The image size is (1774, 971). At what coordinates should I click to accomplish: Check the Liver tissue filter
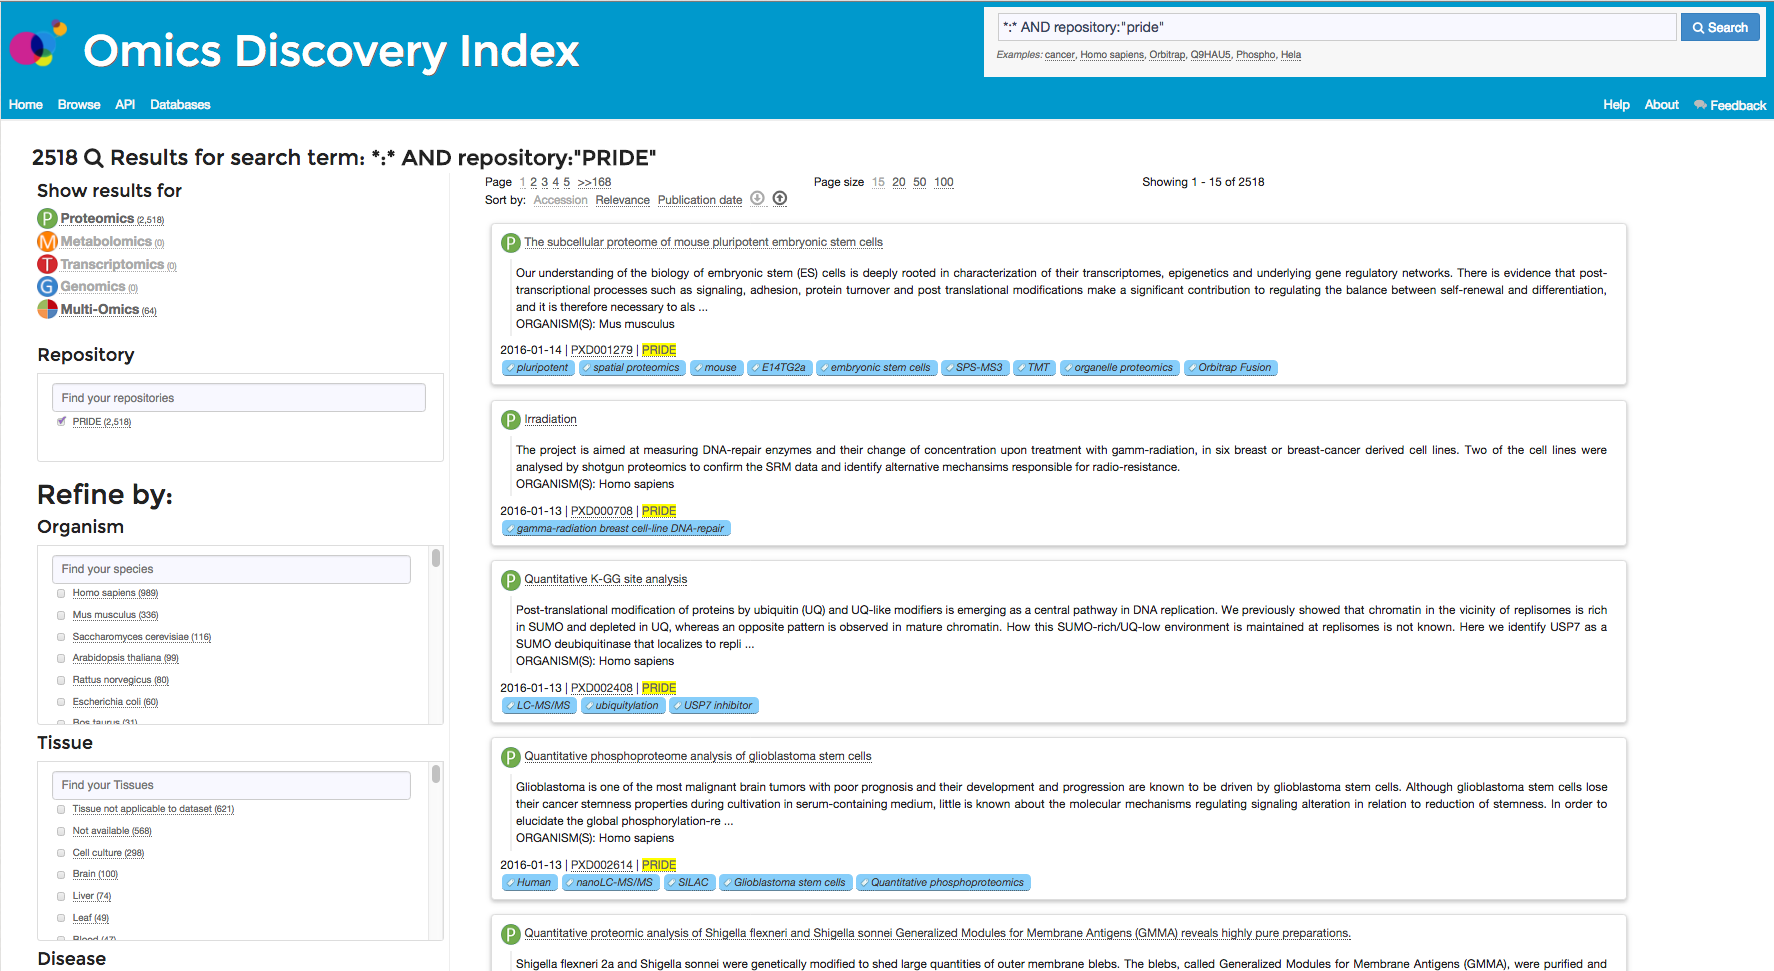[61, 896]
